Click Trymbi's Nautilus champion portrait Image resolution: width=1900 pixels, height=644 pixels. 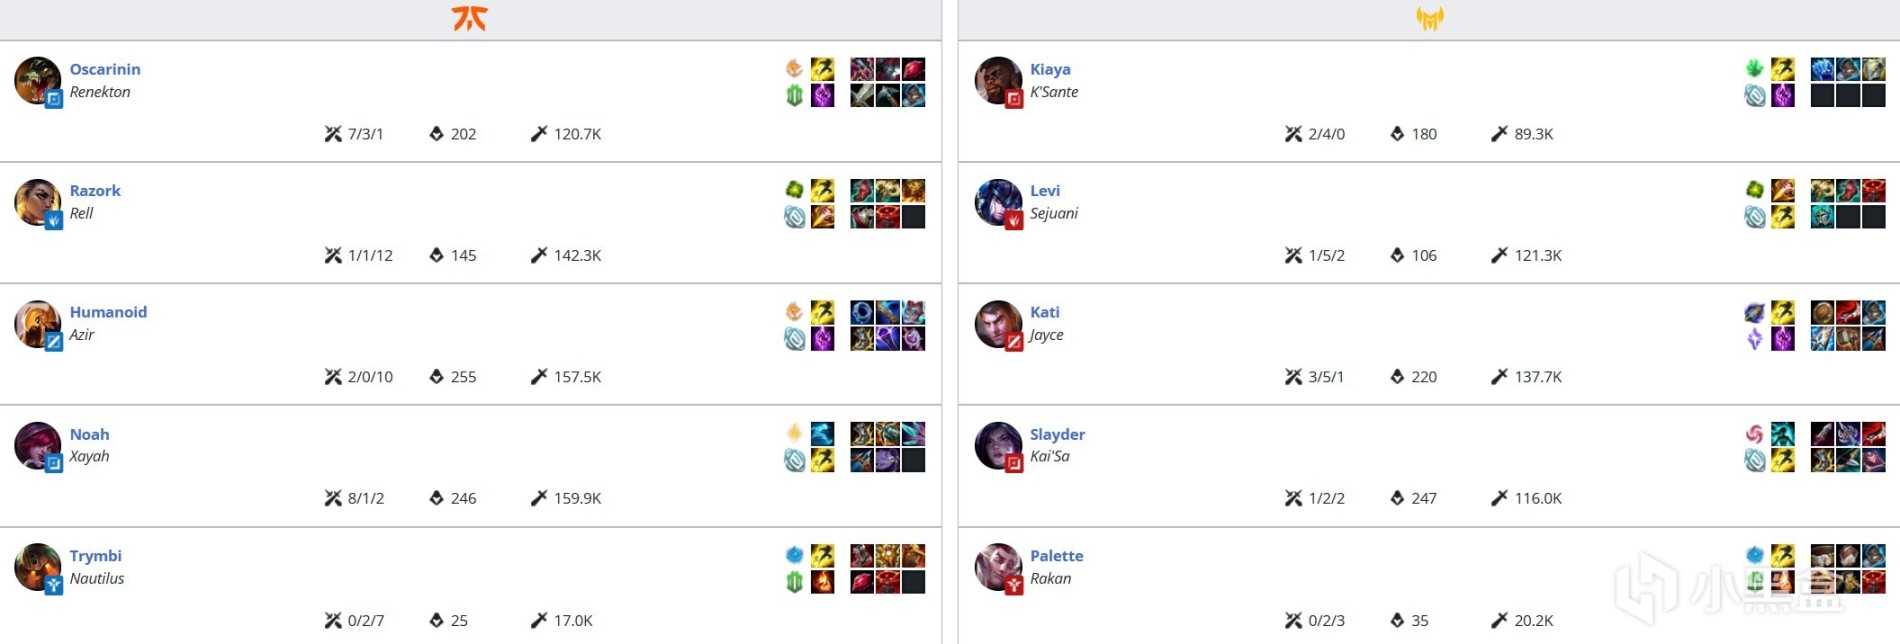click(x=37, y=567)
